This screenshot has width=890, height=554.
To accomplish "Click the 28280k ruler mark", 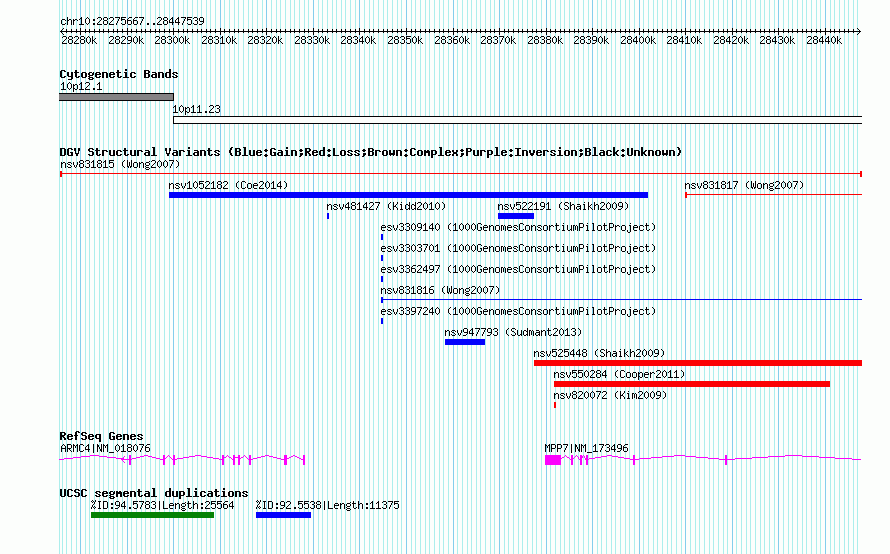I will (x=79, y=40).
